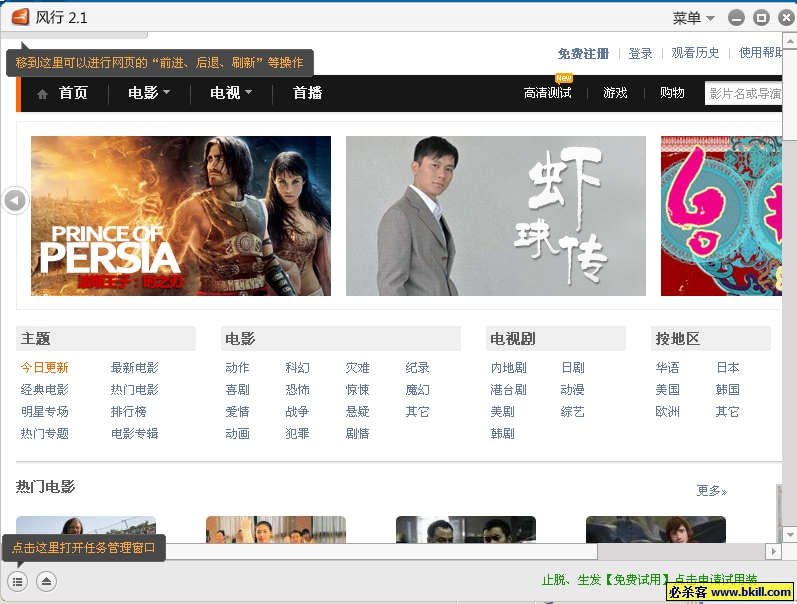
Task: Select 港台剧 under 电视剧
Action: 508,389
